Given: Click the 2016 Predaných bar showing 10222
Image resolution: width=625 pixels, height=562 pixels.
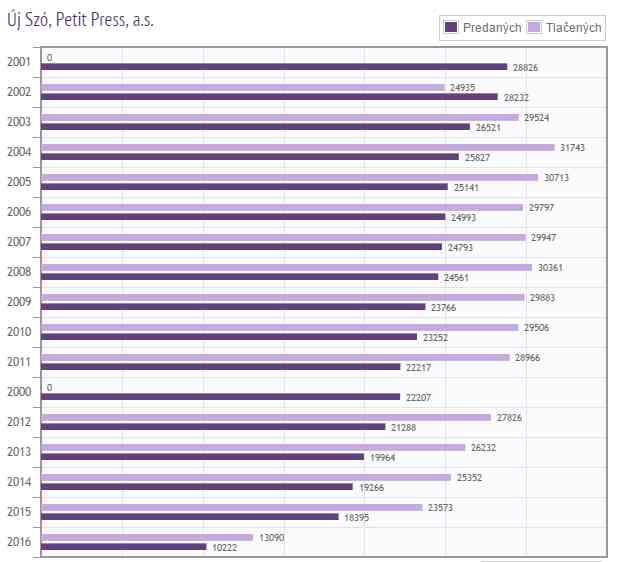Looking at the screenshot, I should tap(123, 547).
